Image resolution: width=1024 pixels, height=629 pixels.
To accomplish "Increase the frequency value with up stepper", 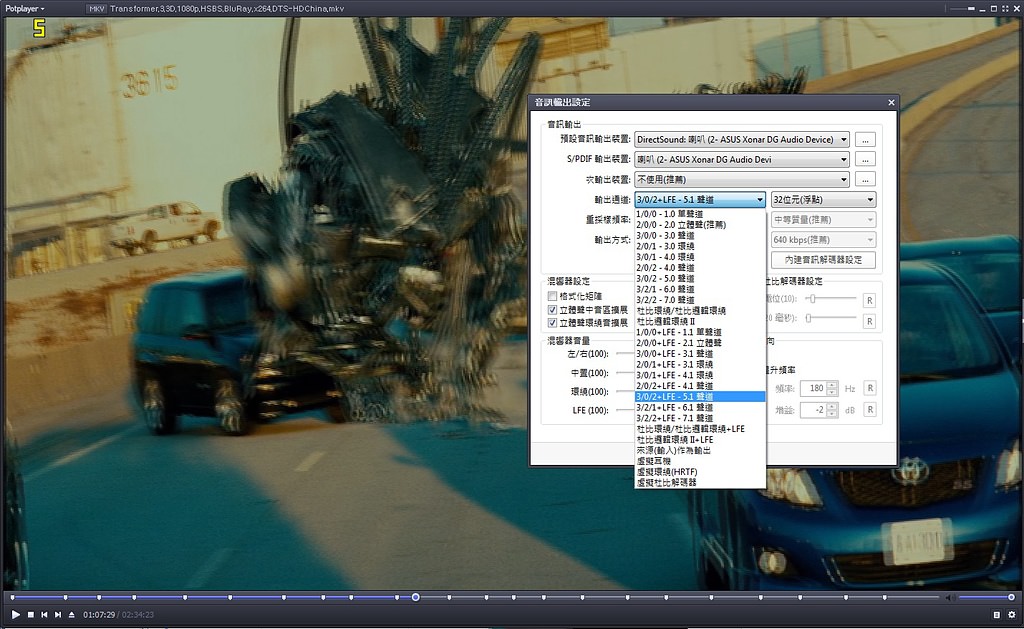I will 832,385.
